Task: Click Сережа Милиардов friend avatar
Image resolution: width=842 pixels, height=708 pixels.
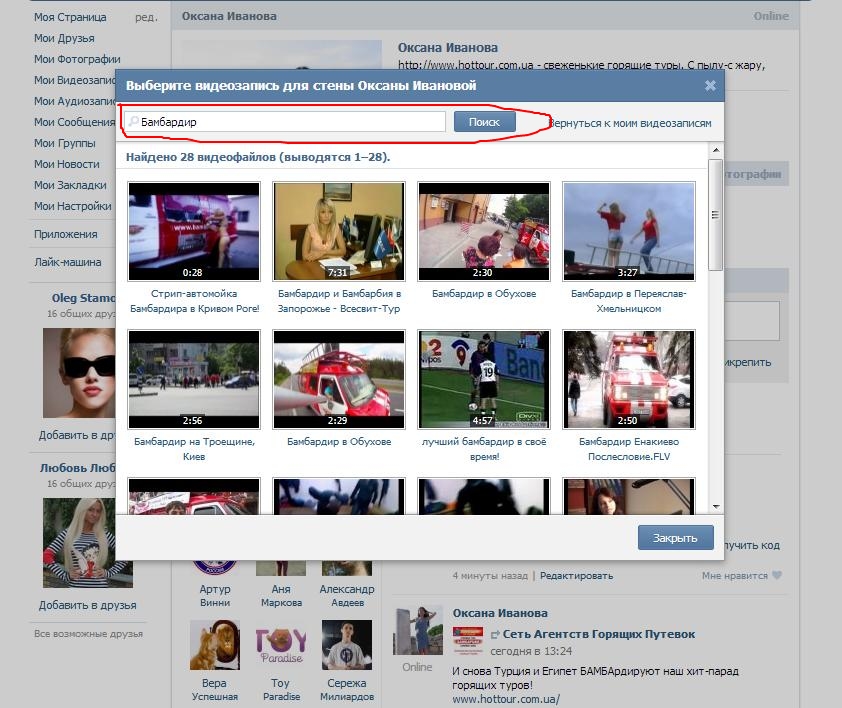Action: 347,645
